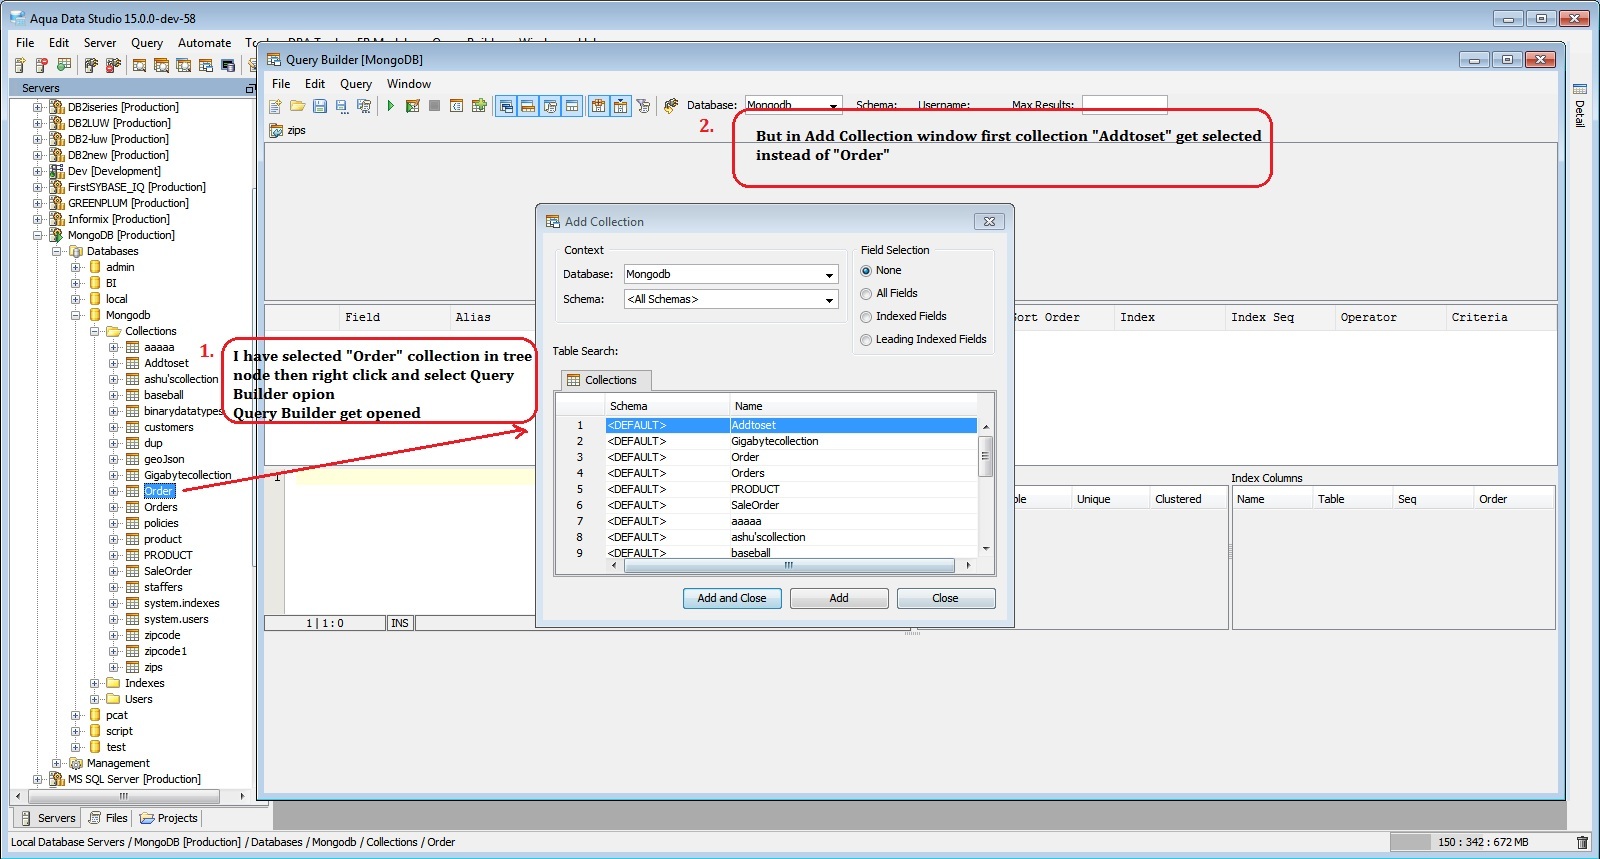Click the Servers tree horizontal scrollbar
Image resolution: width=1600 pixels, height=859 pixels.
(x=124, y=796)
